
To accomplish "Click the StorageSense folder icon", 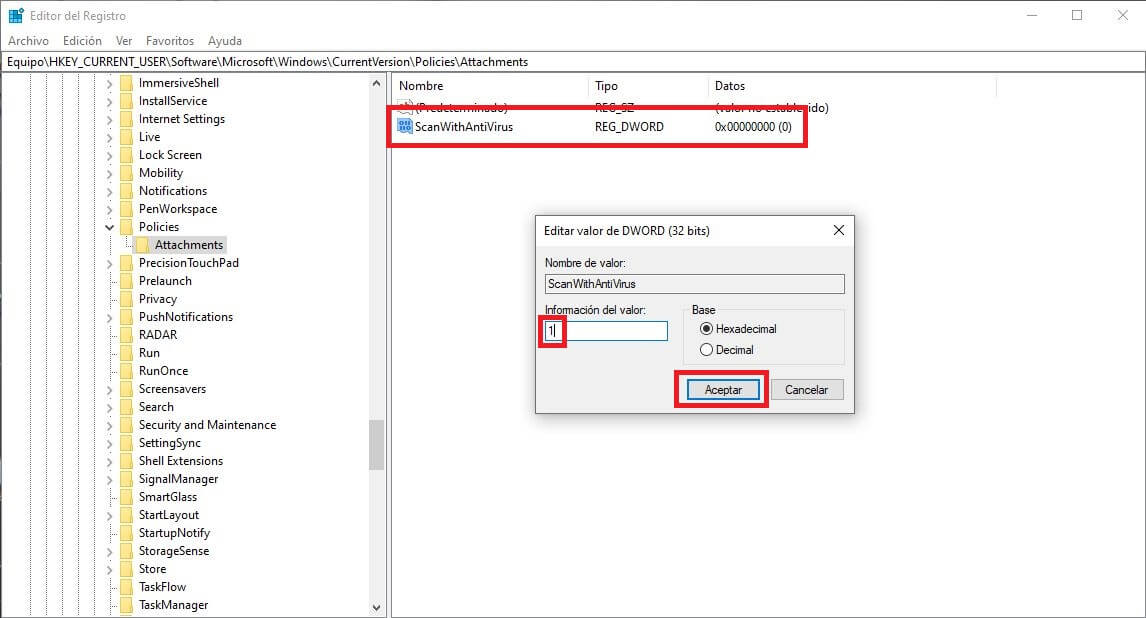I will 126,552.
